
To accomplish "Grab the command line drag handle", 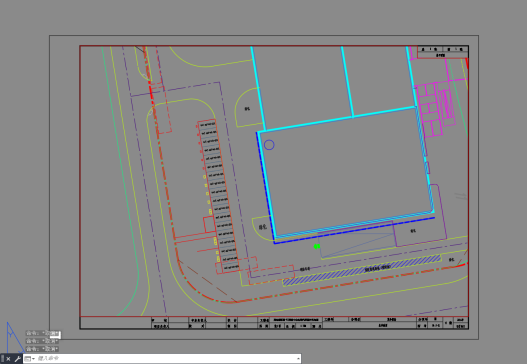I will [2, 359].
